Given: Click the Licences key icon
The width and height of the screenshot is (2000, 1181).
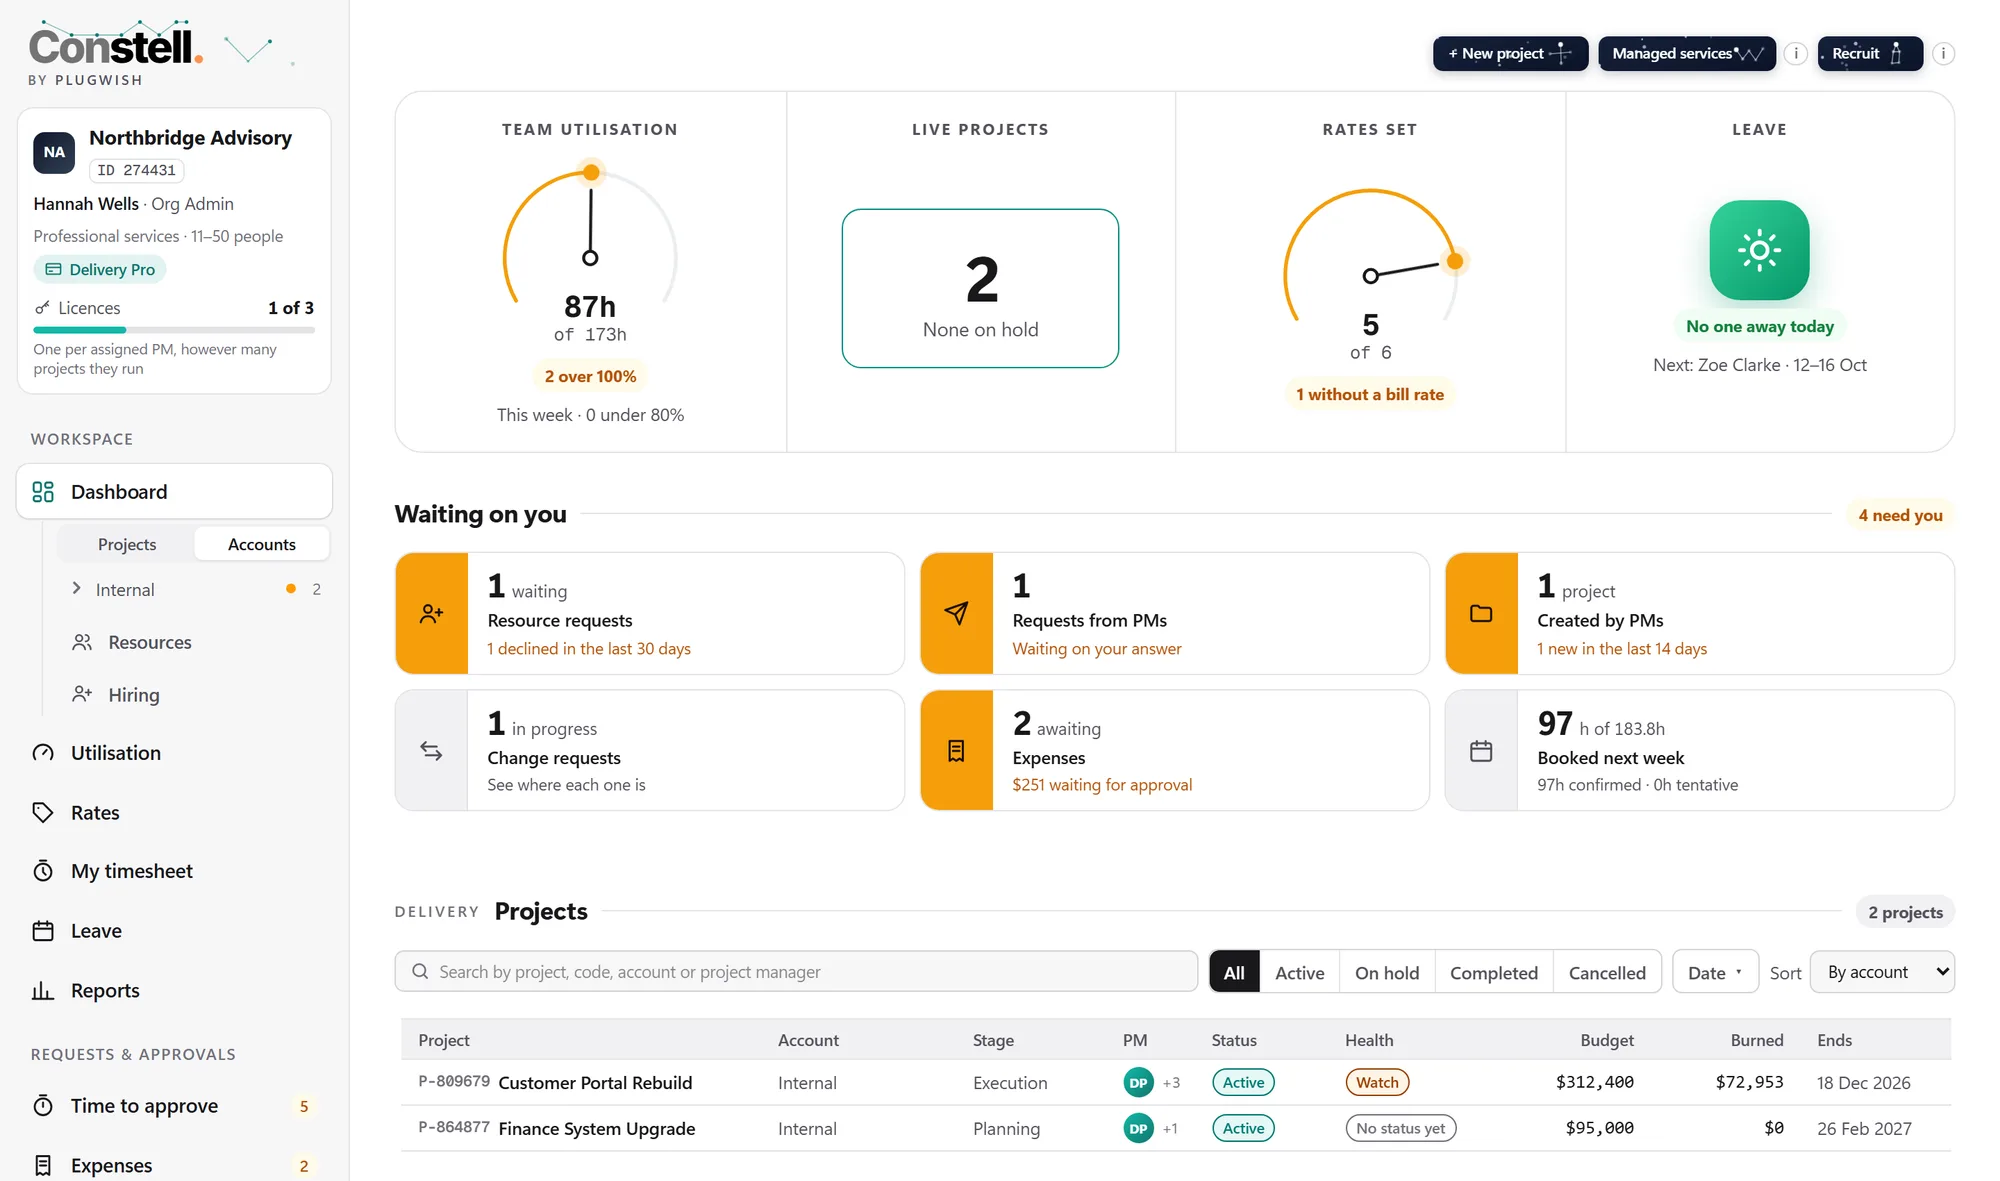Looking at the screenshot, I should [x=42, y=308].
